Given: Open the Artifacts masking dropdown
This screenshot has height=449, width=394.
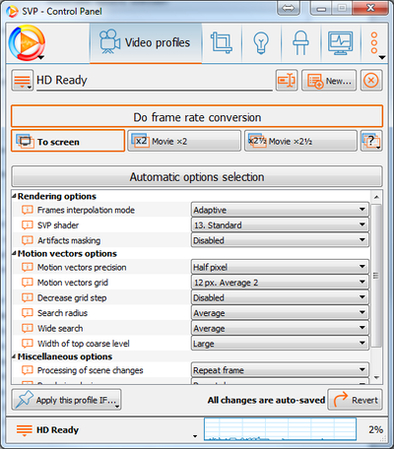Looking at the screenshot, I should pos(280,240).
